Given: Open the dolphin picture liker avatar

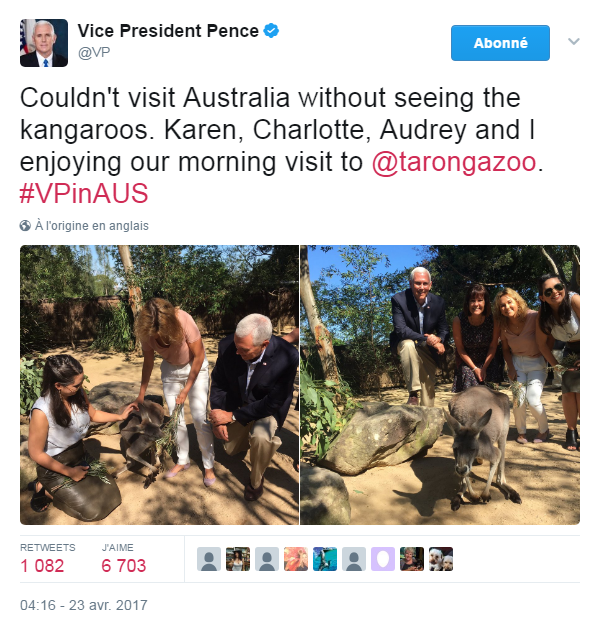Looking at the screenshot, I should (325, 559).
